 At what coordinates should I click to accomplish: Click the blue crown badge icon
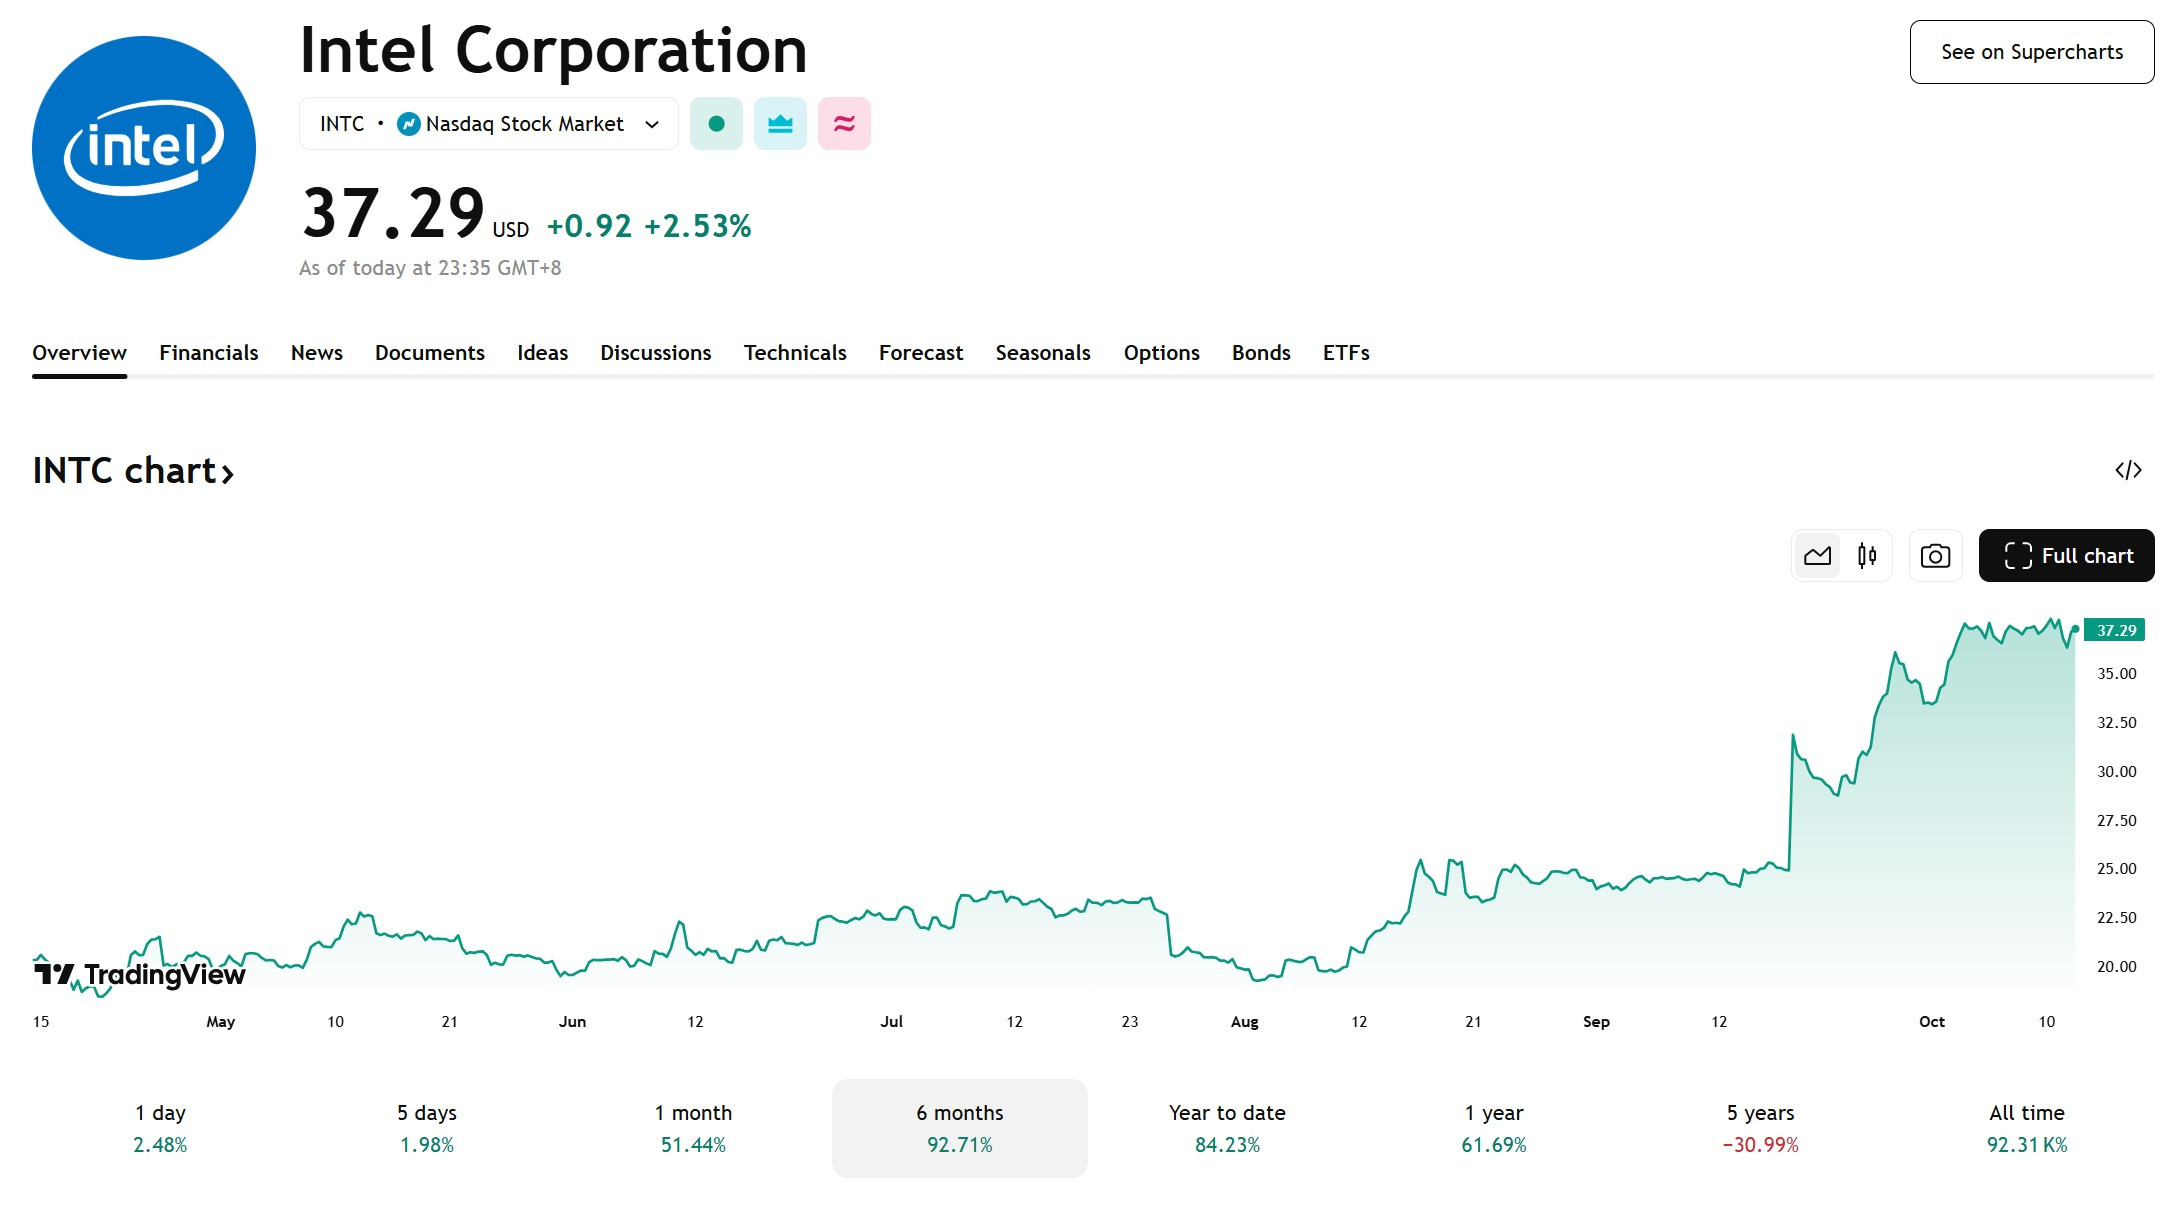point(780,124)
